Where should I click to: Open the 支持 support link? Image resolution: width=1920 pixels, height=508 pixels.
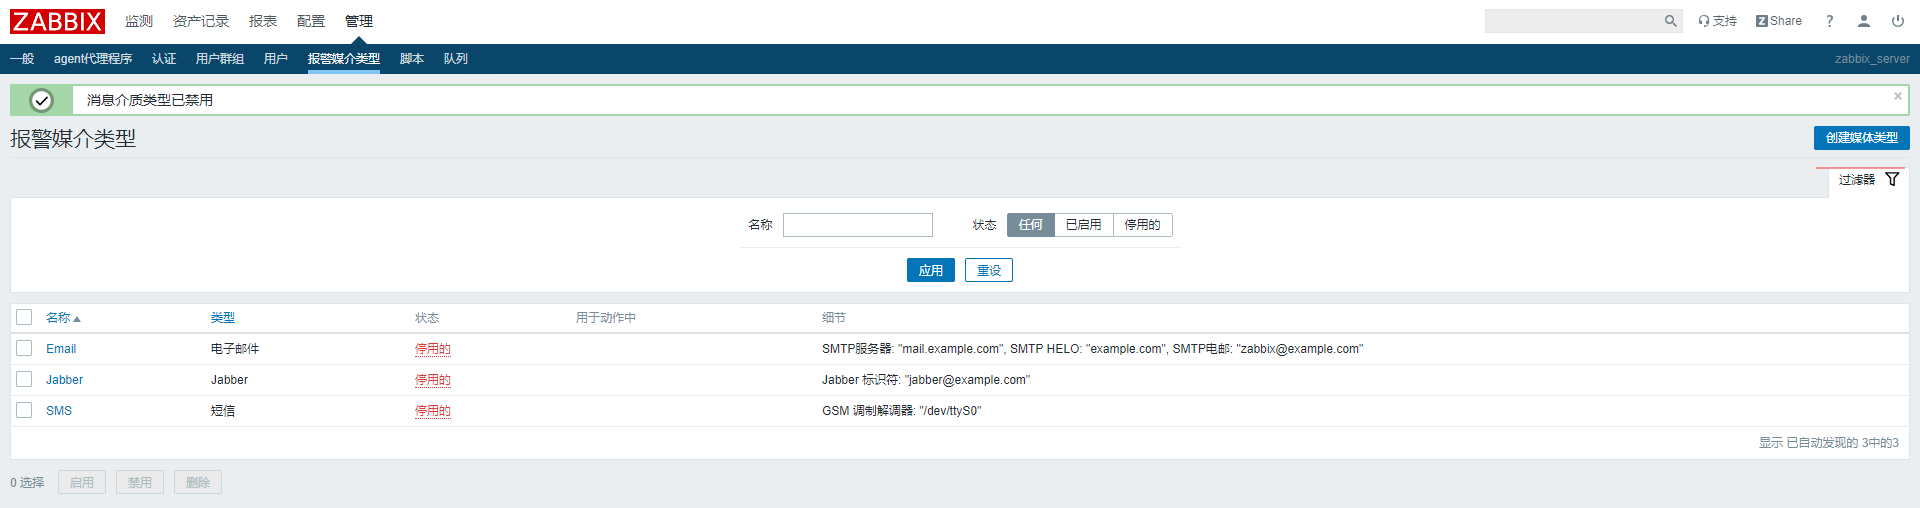(1717, 21)
